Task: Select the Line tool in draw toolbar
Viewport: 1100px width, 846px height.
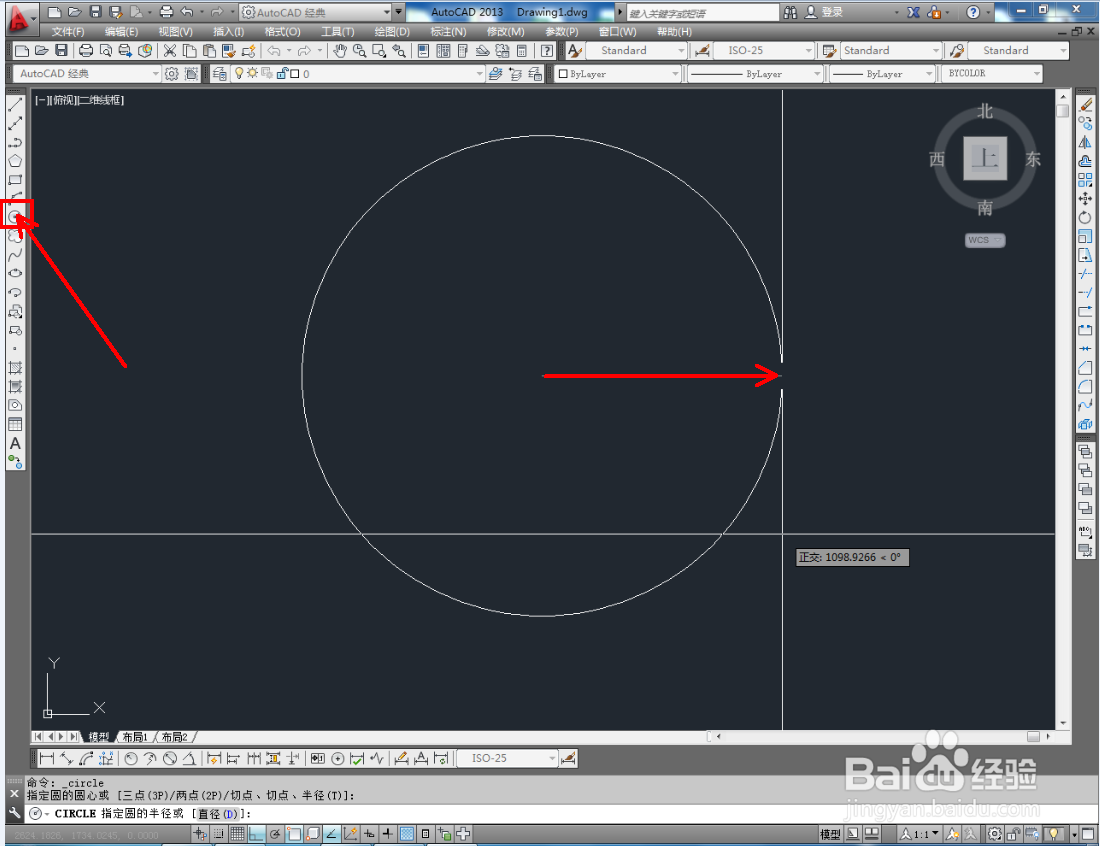Action: tap(15, 104)
